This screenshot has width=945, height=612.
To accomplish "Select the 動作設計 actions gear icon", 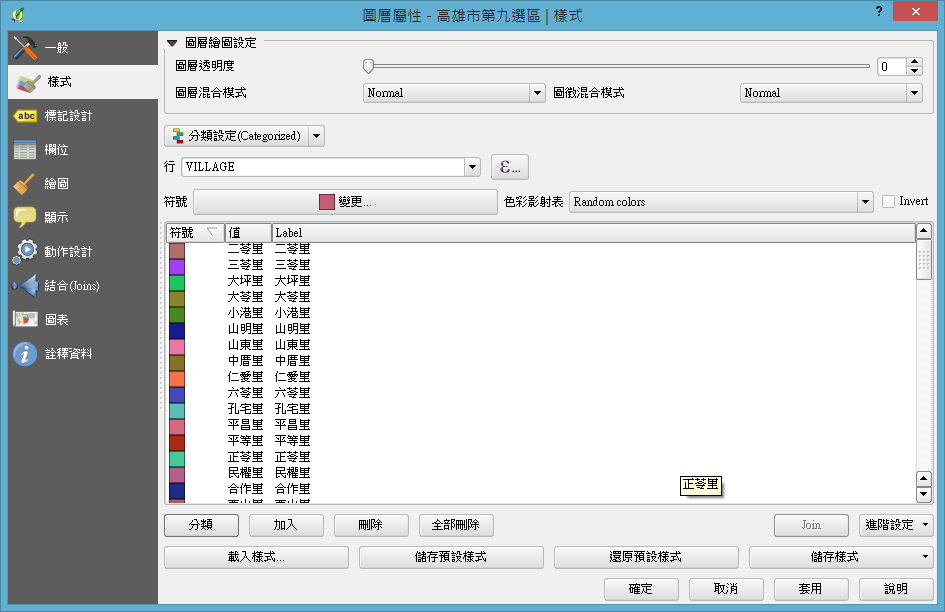I will click(26, 252).
